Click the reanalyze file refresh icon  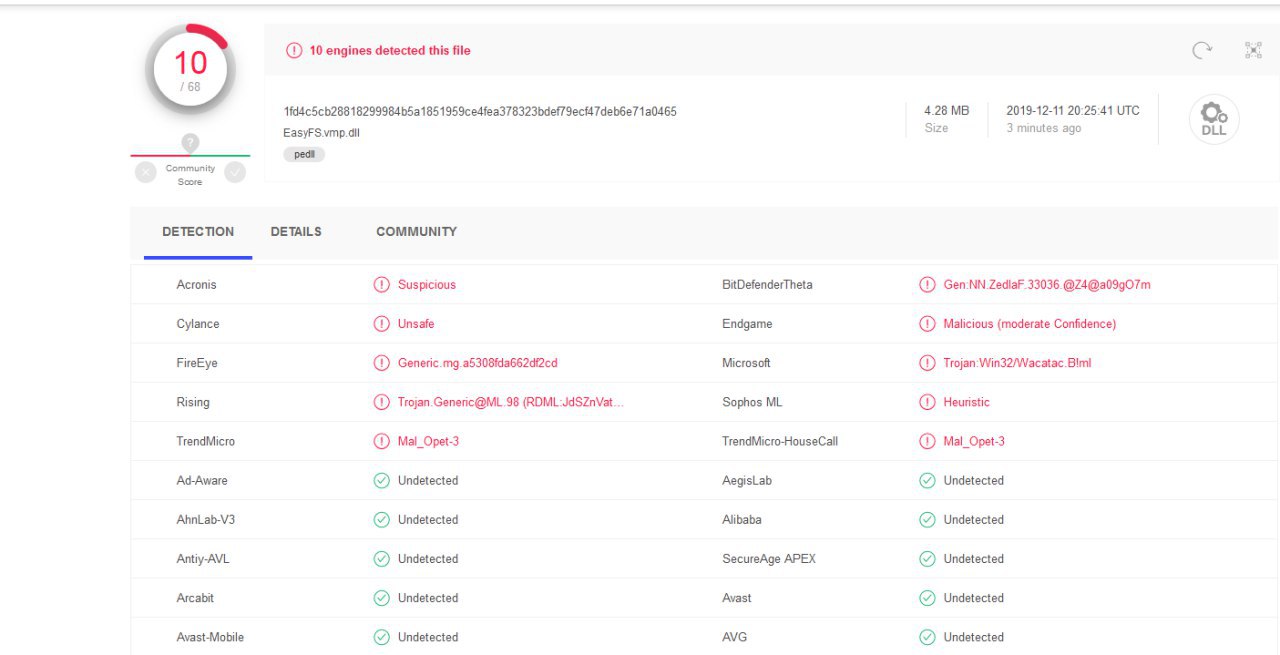coord(1202,50)
